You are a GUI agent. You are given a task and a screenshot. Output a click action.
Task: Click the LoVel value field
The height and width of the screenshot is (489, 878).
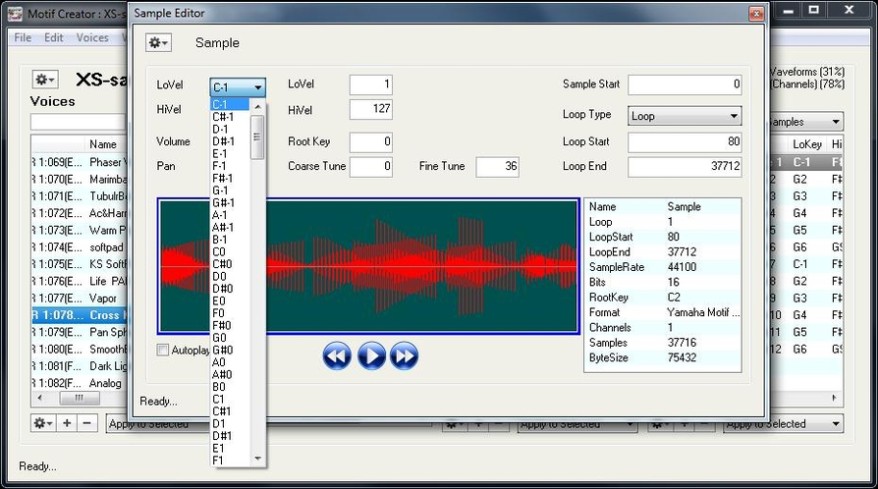371,85
